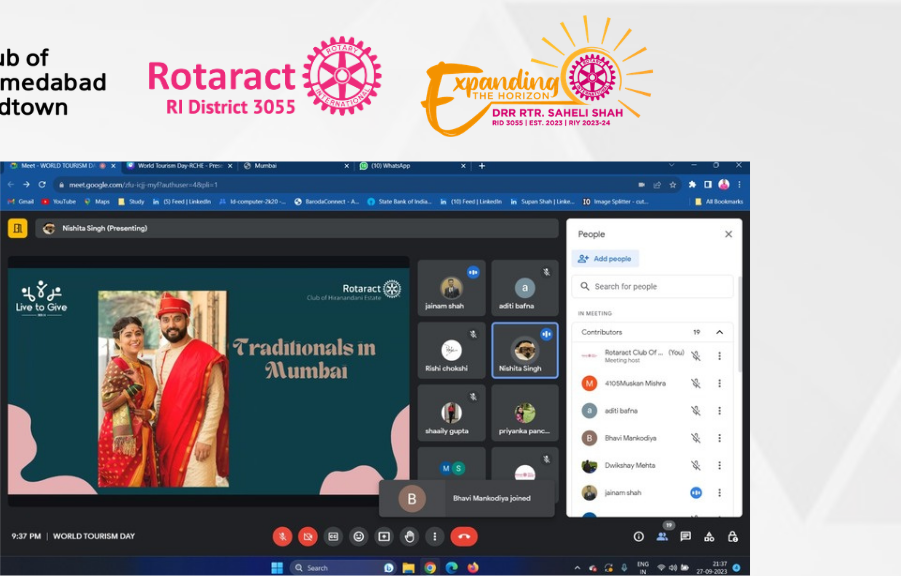
Task: Open chat with everyone icon
Action: click(x=686, y=536)
